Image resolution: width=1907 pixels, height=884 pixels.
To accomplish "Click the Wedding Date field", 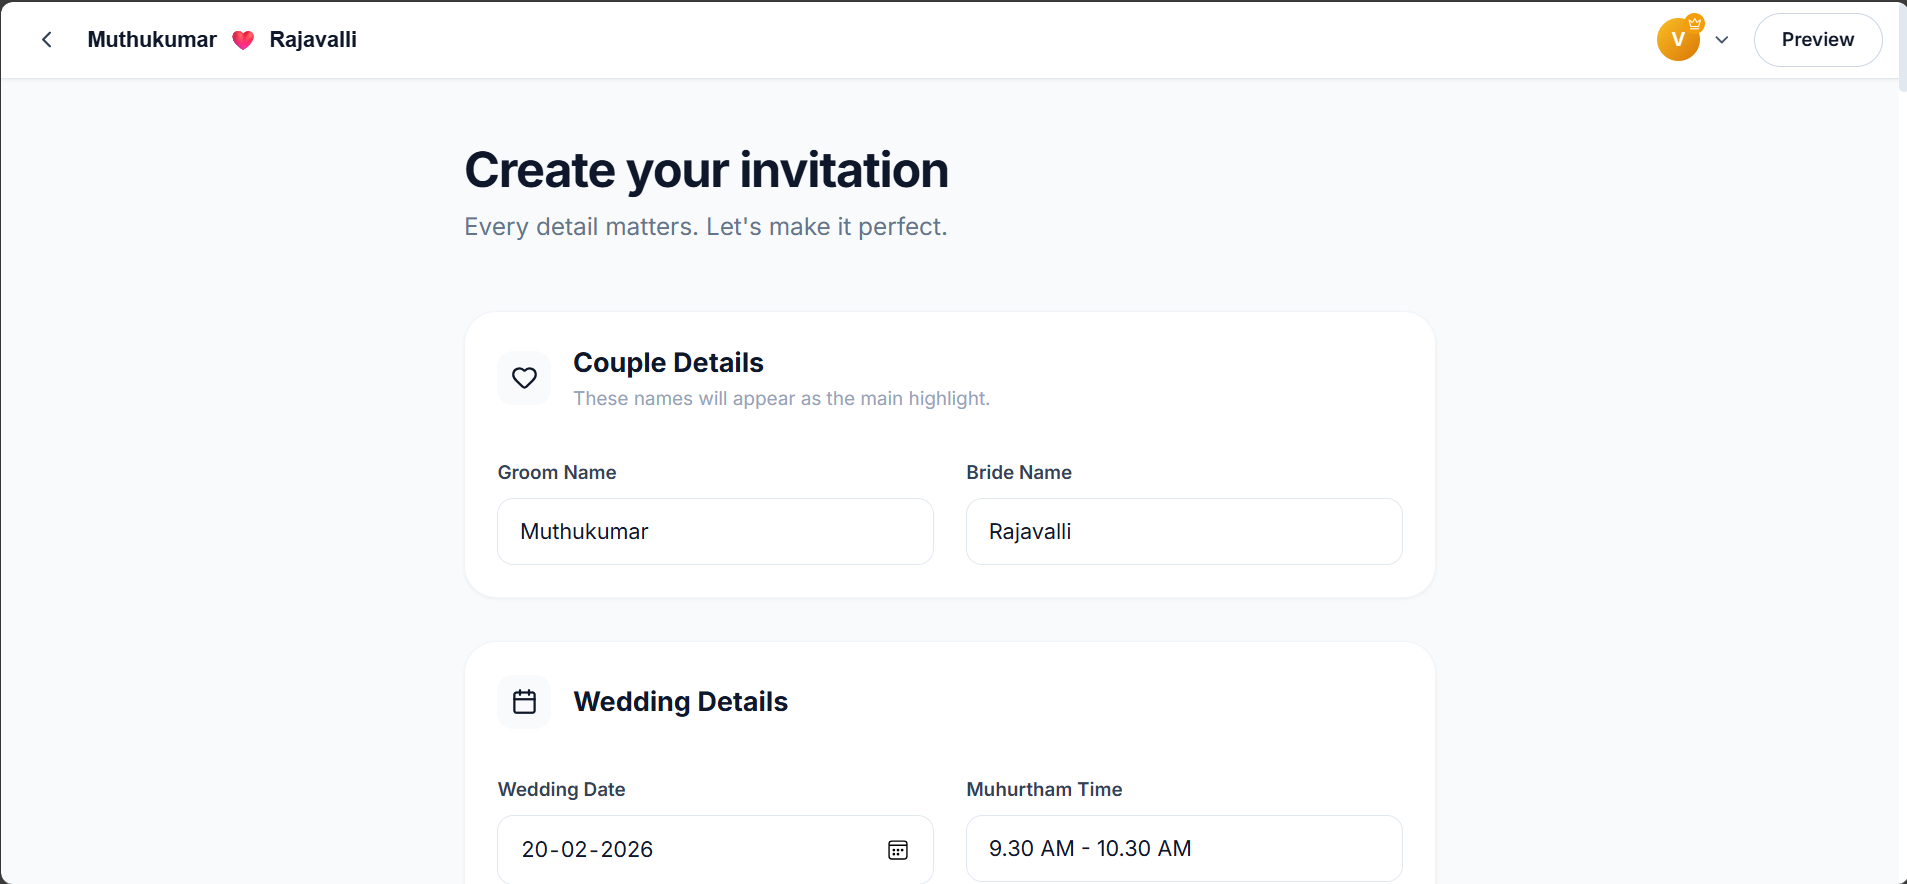I will click(x=715, y=849).
